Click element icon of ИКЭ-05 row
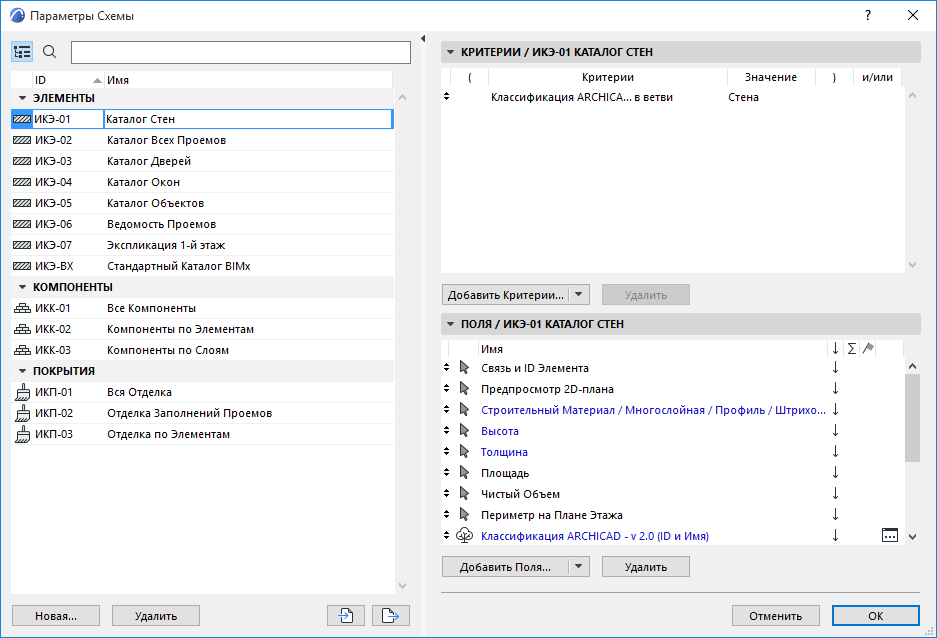937x638 pixels. 22,203
